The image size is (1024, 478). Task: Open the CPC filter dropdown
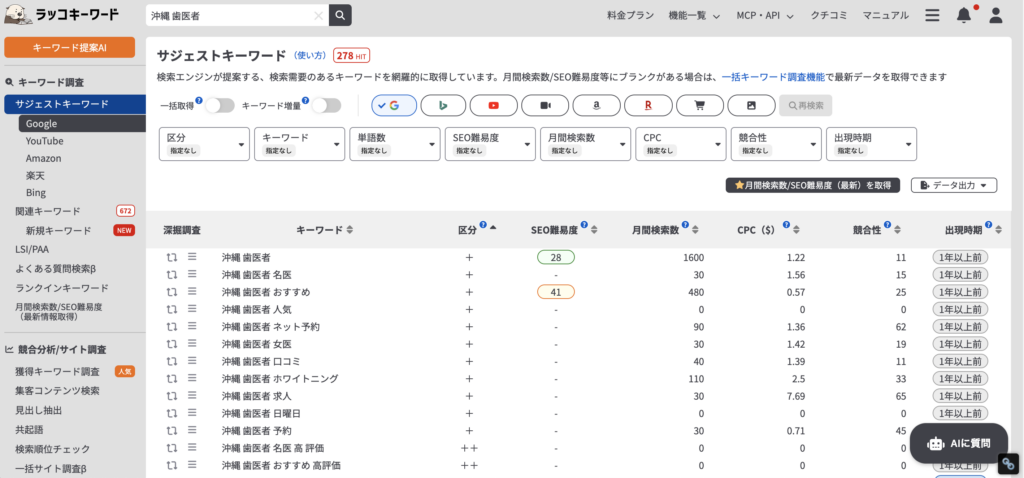click(681, 144)
